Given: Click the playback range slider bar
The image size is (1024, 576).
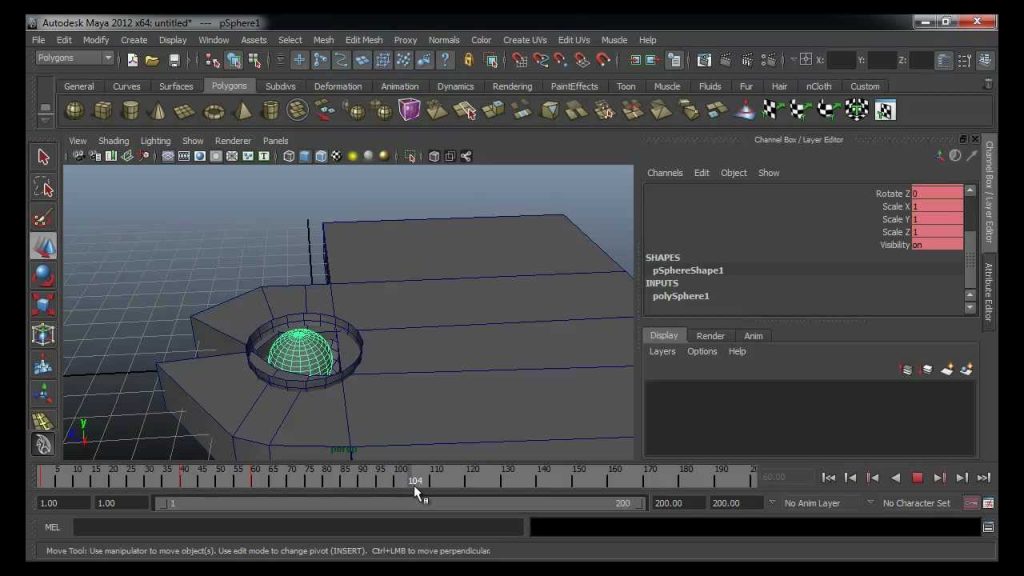Looking at the screenshot, I should (x=399, y=503).
